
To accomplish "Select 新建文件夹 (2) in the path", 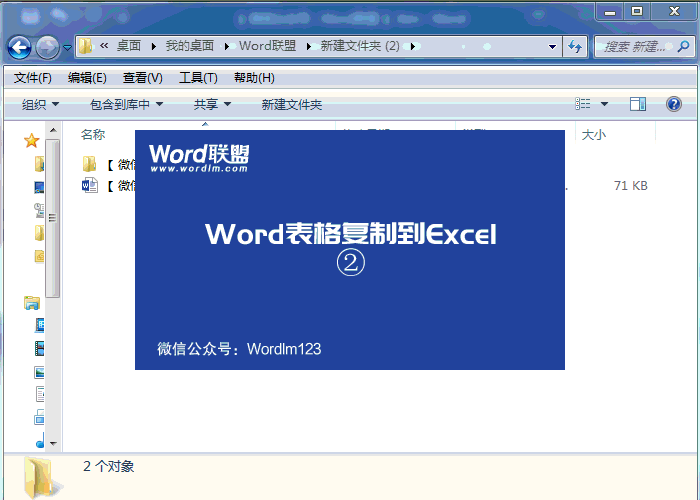I will 360,46.
